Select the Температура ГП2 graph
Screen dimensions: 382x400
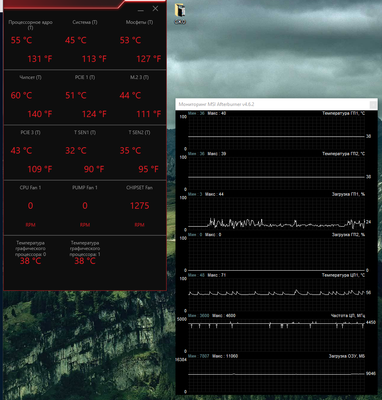click(277, 172)
